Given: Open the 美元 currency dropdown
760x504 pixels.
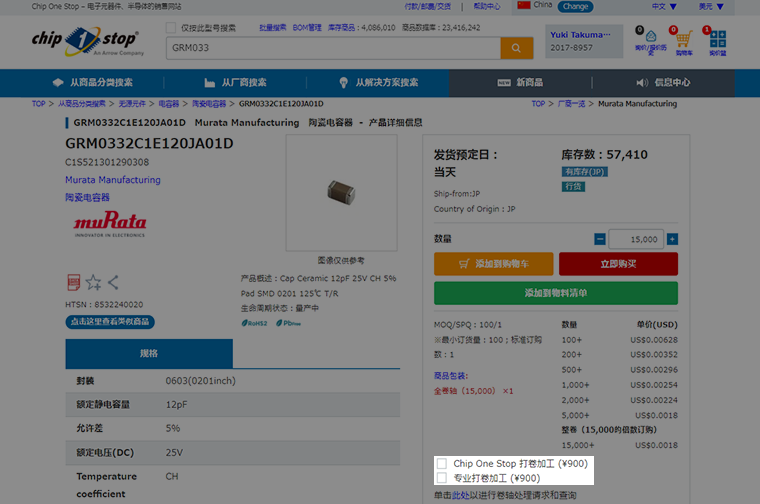Looking at the screenshot, I should pos(711,6).
